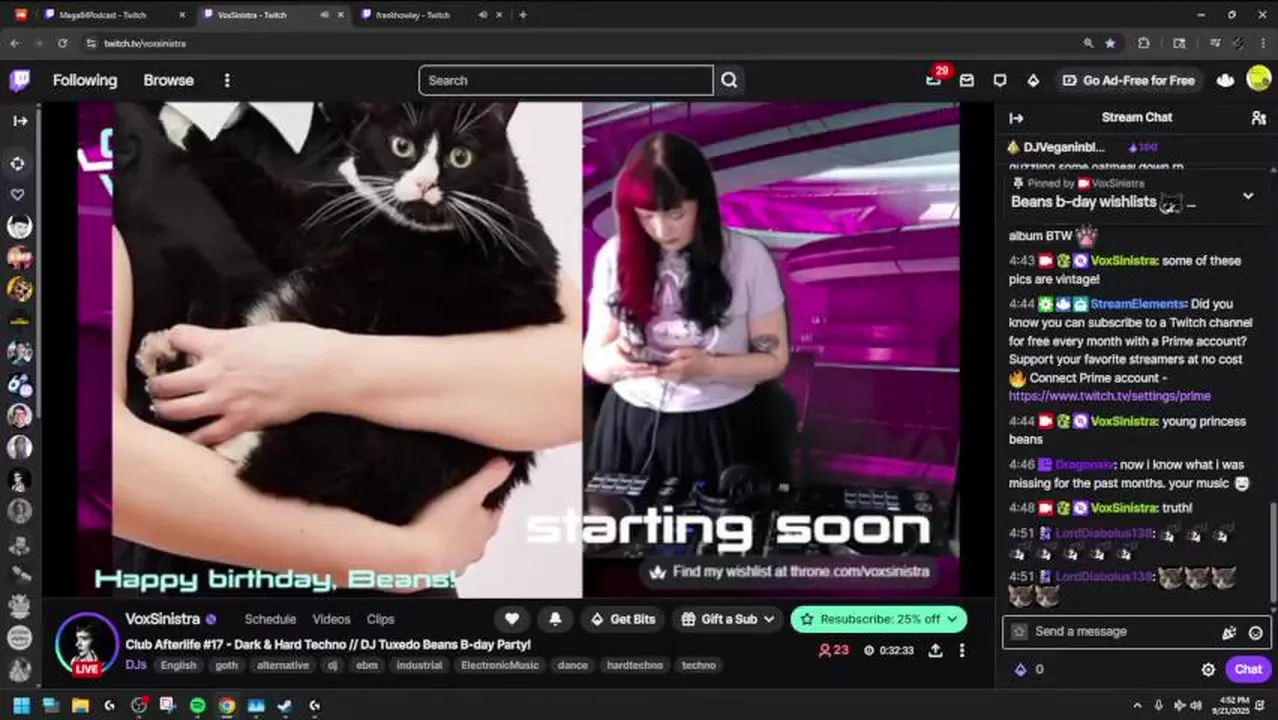Click the follow heart button
The width and height of the screenshot is (1278, 720).
point(511,619)
